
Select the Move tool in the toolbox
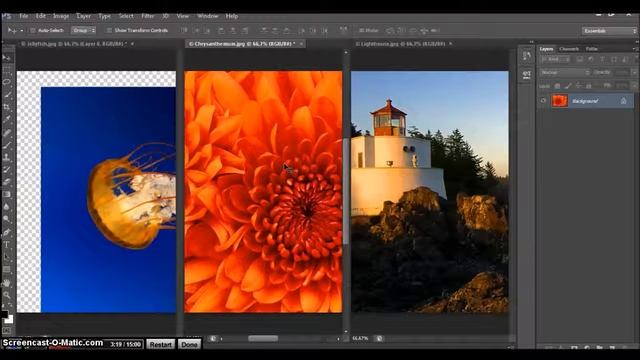pos(7,58)
